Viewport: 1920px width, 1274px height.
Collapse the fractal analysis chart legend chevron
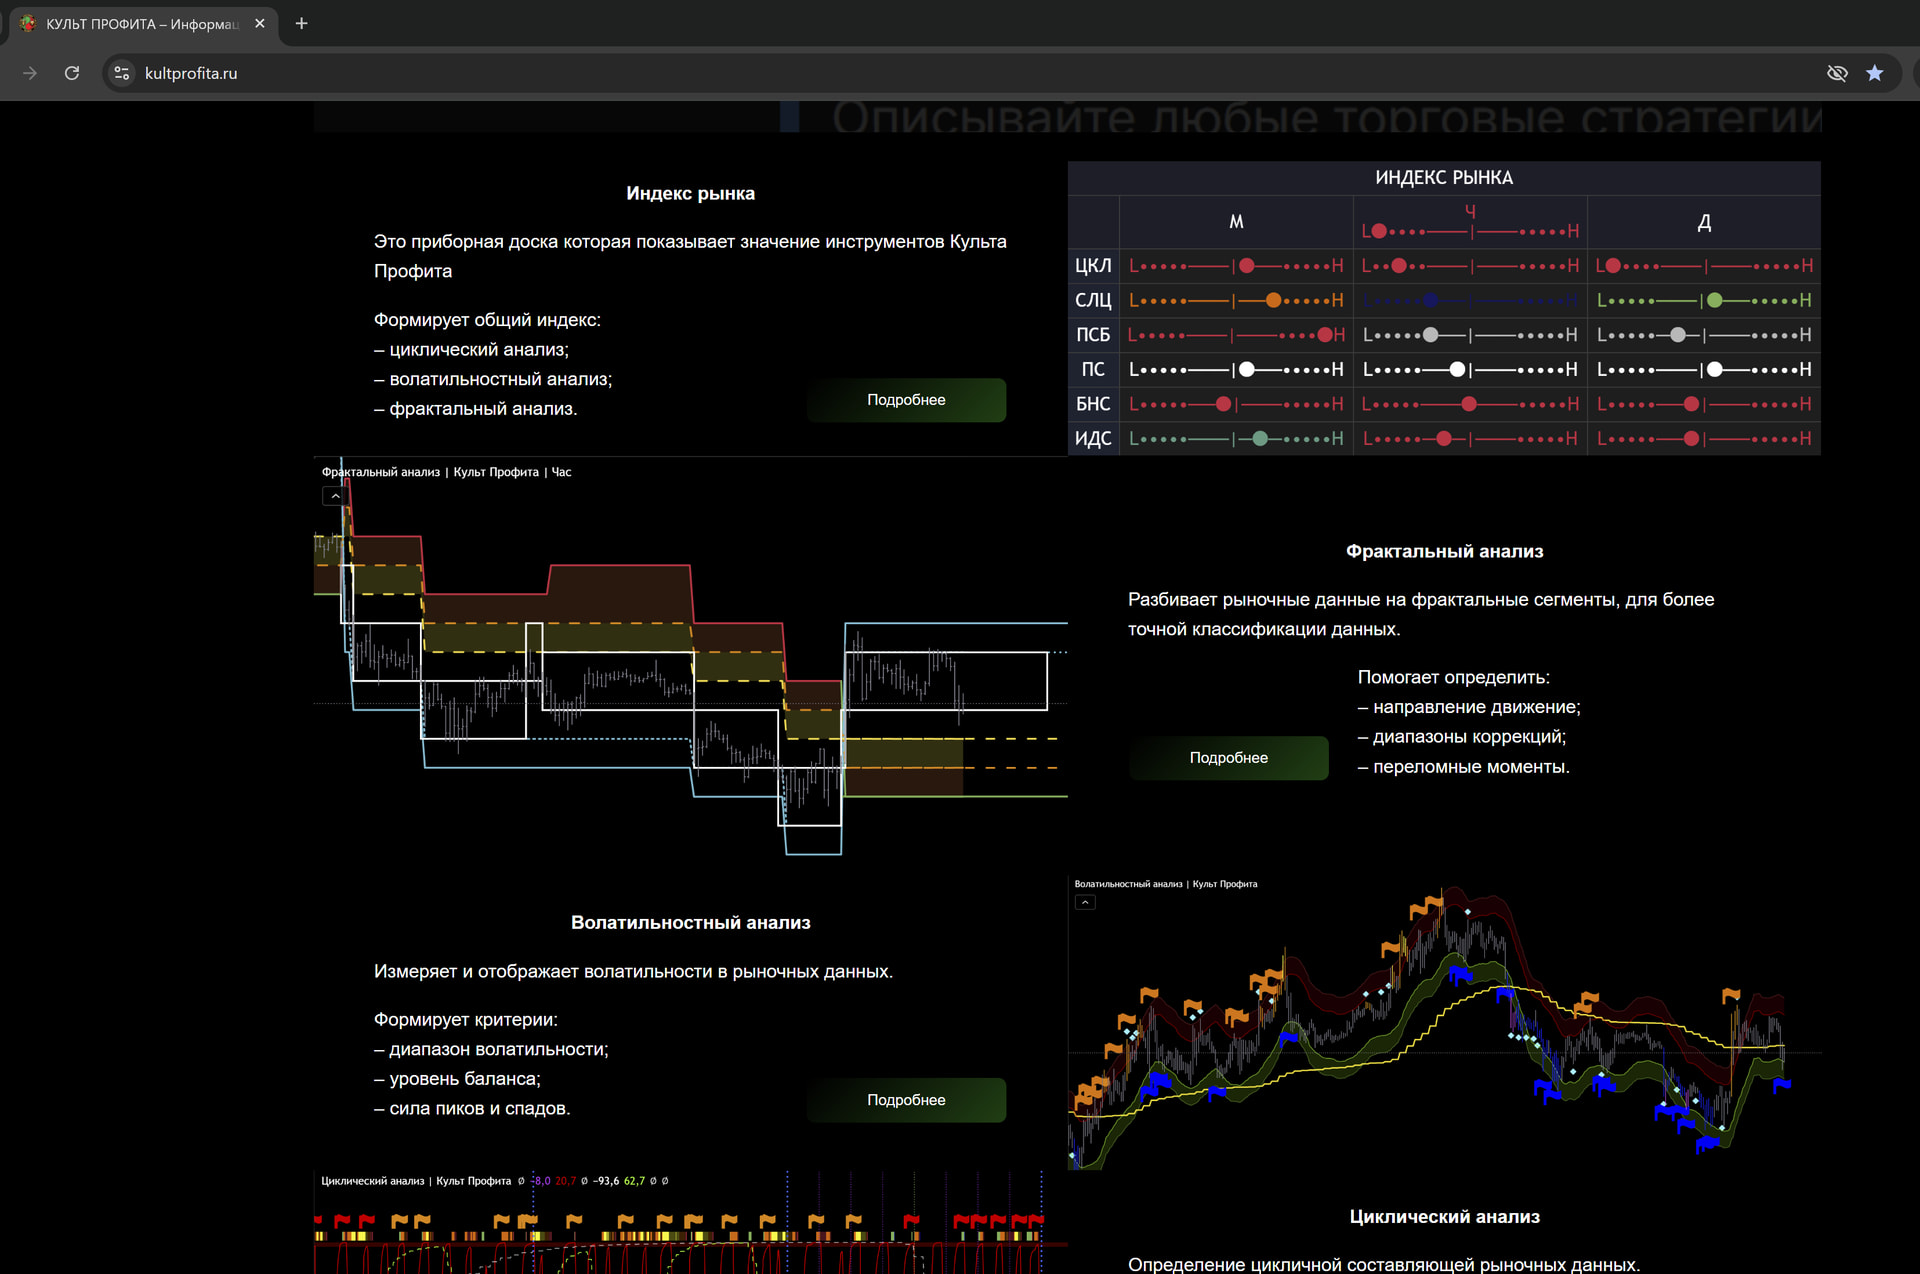335,496
